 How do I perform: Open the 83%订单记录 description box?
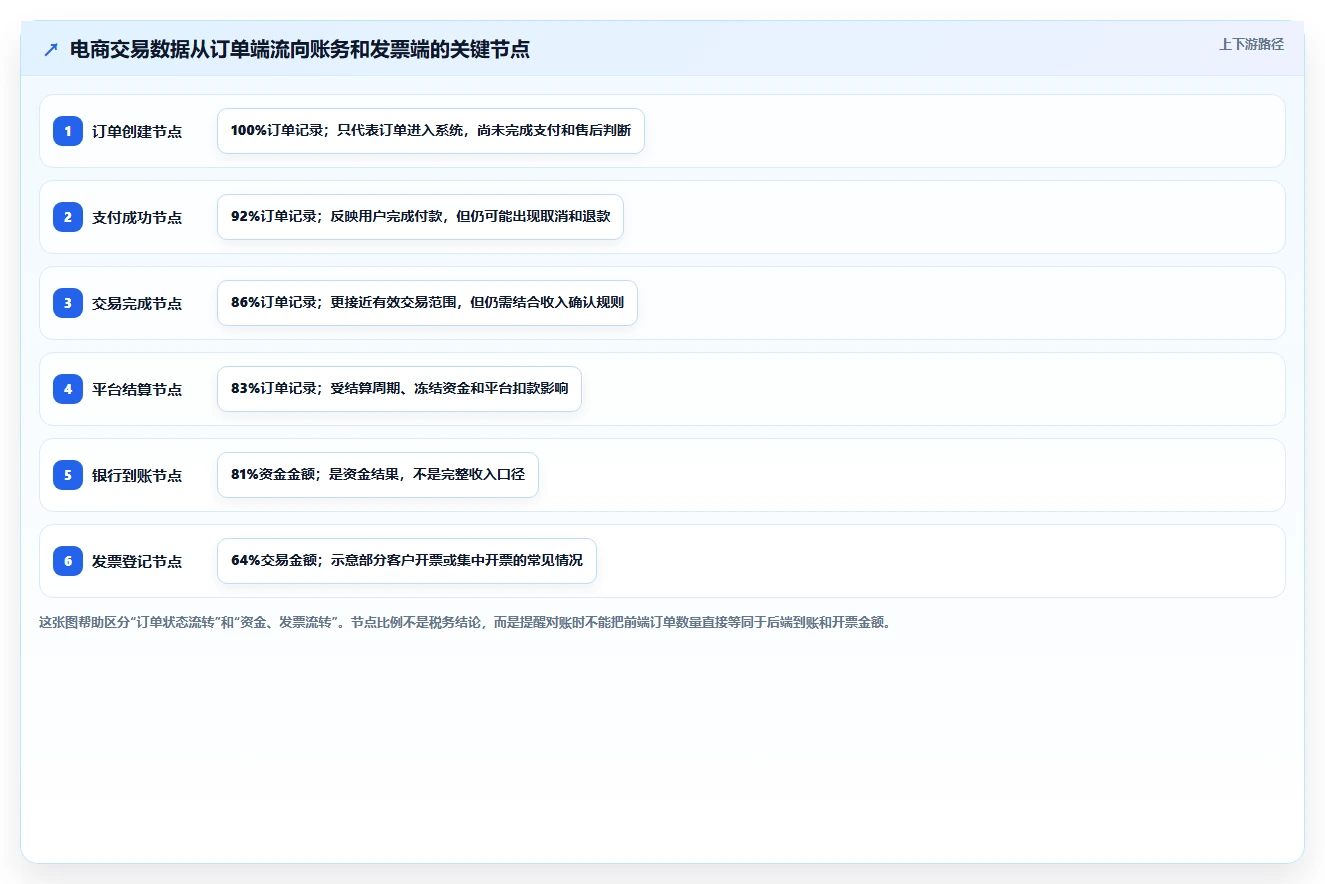point(399,389)
